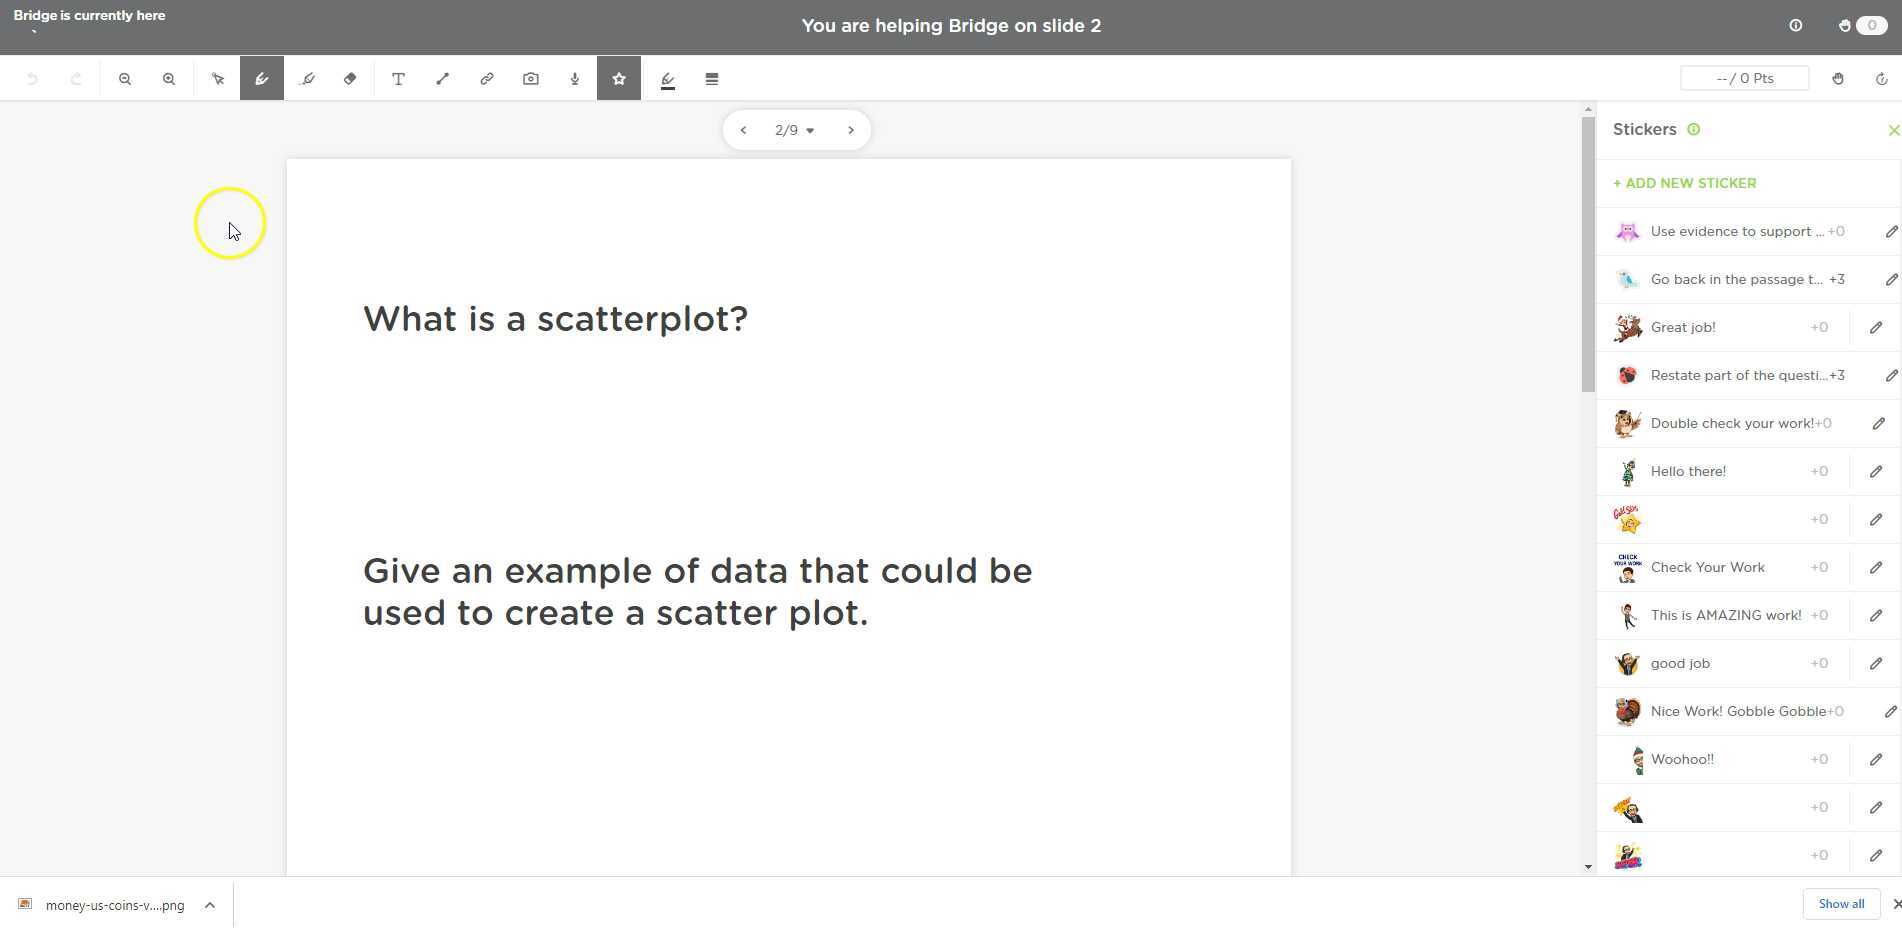
Task: Choose the Text tool
Action: 398,79
